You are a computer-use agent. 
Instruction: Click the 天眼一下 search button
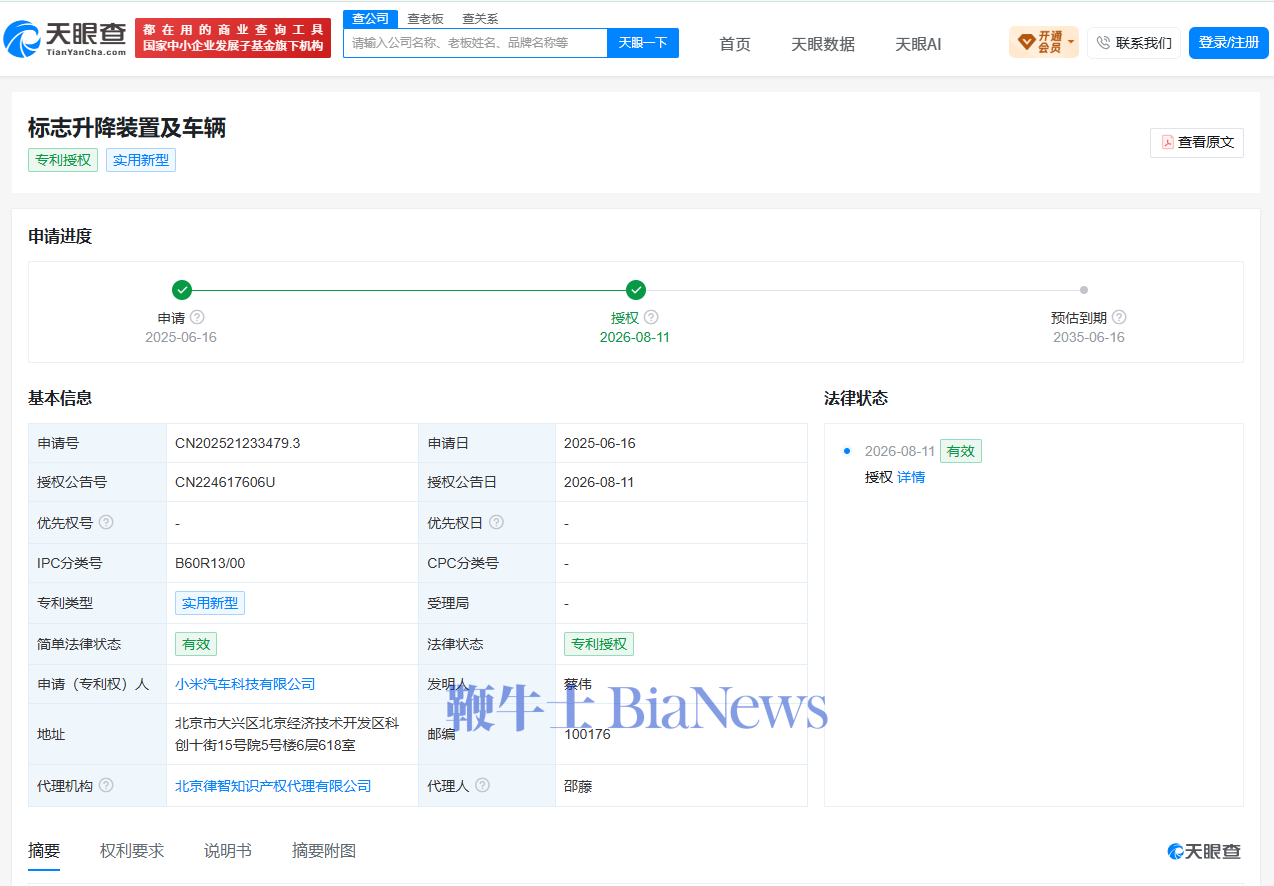pyautogui.click(x=643, y=43)
